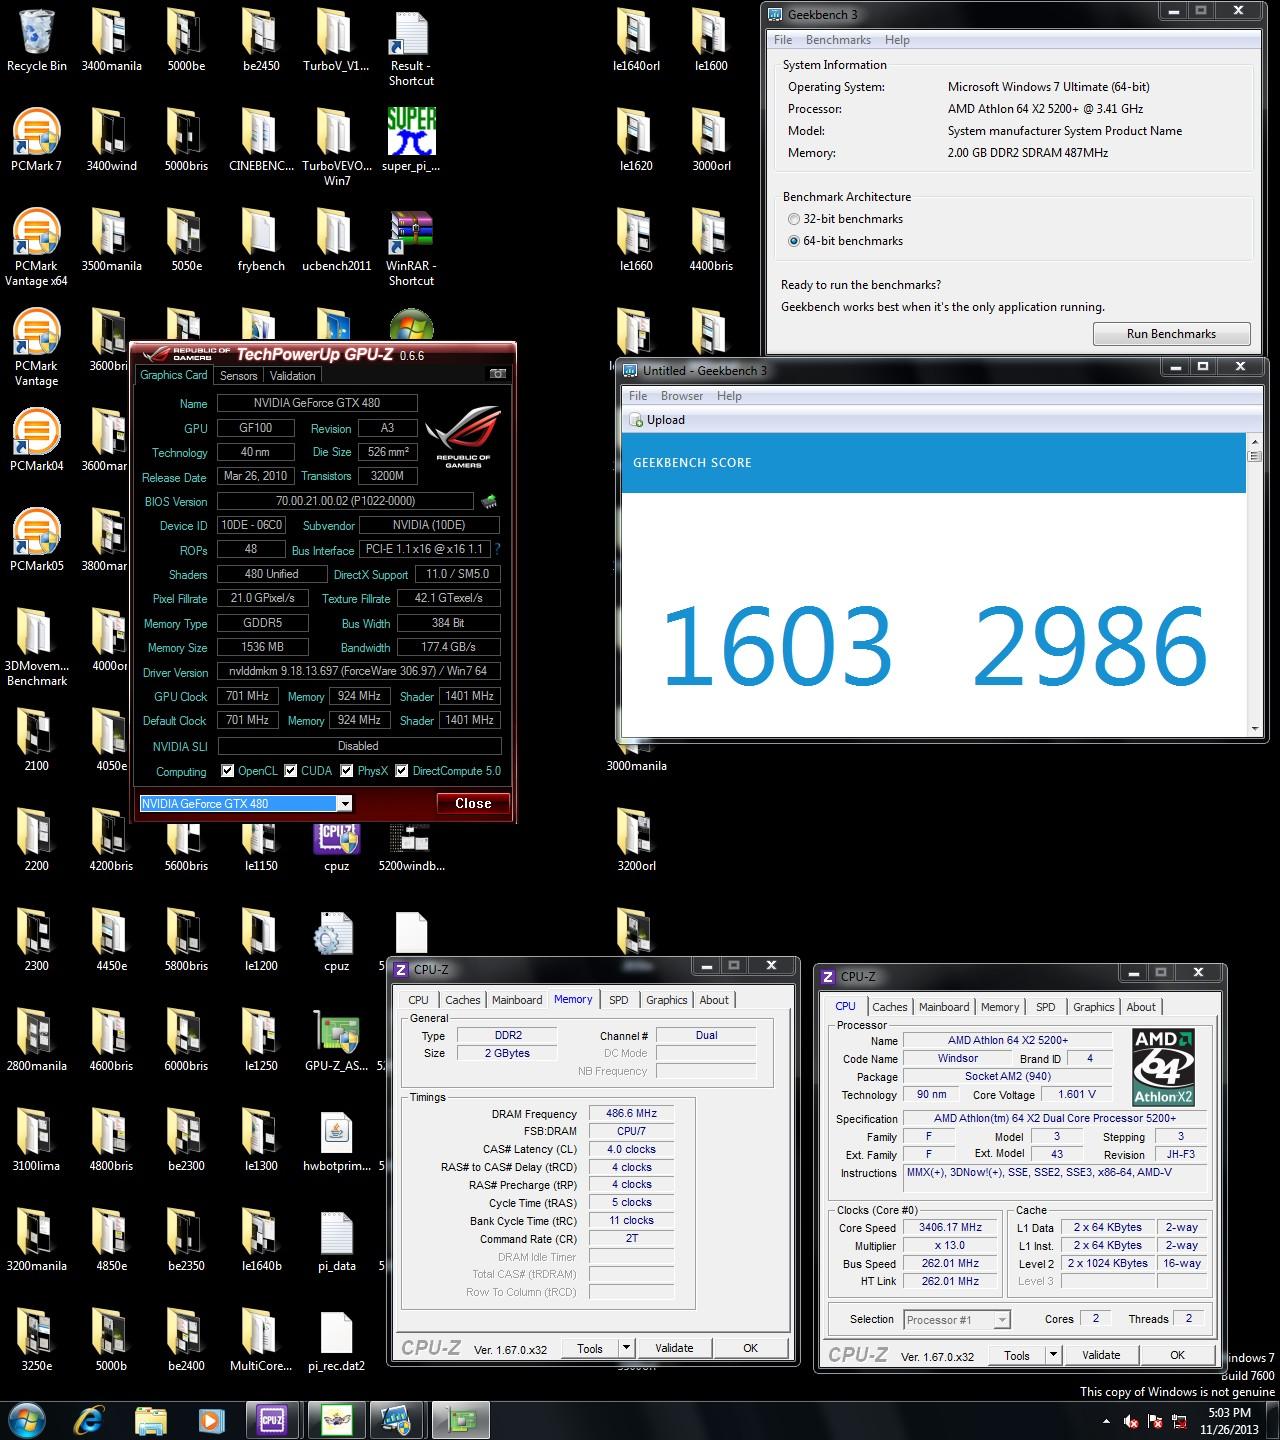
Task: Open Benchmarks menu in Geekbench 3
Action: [x=838, y=40]
